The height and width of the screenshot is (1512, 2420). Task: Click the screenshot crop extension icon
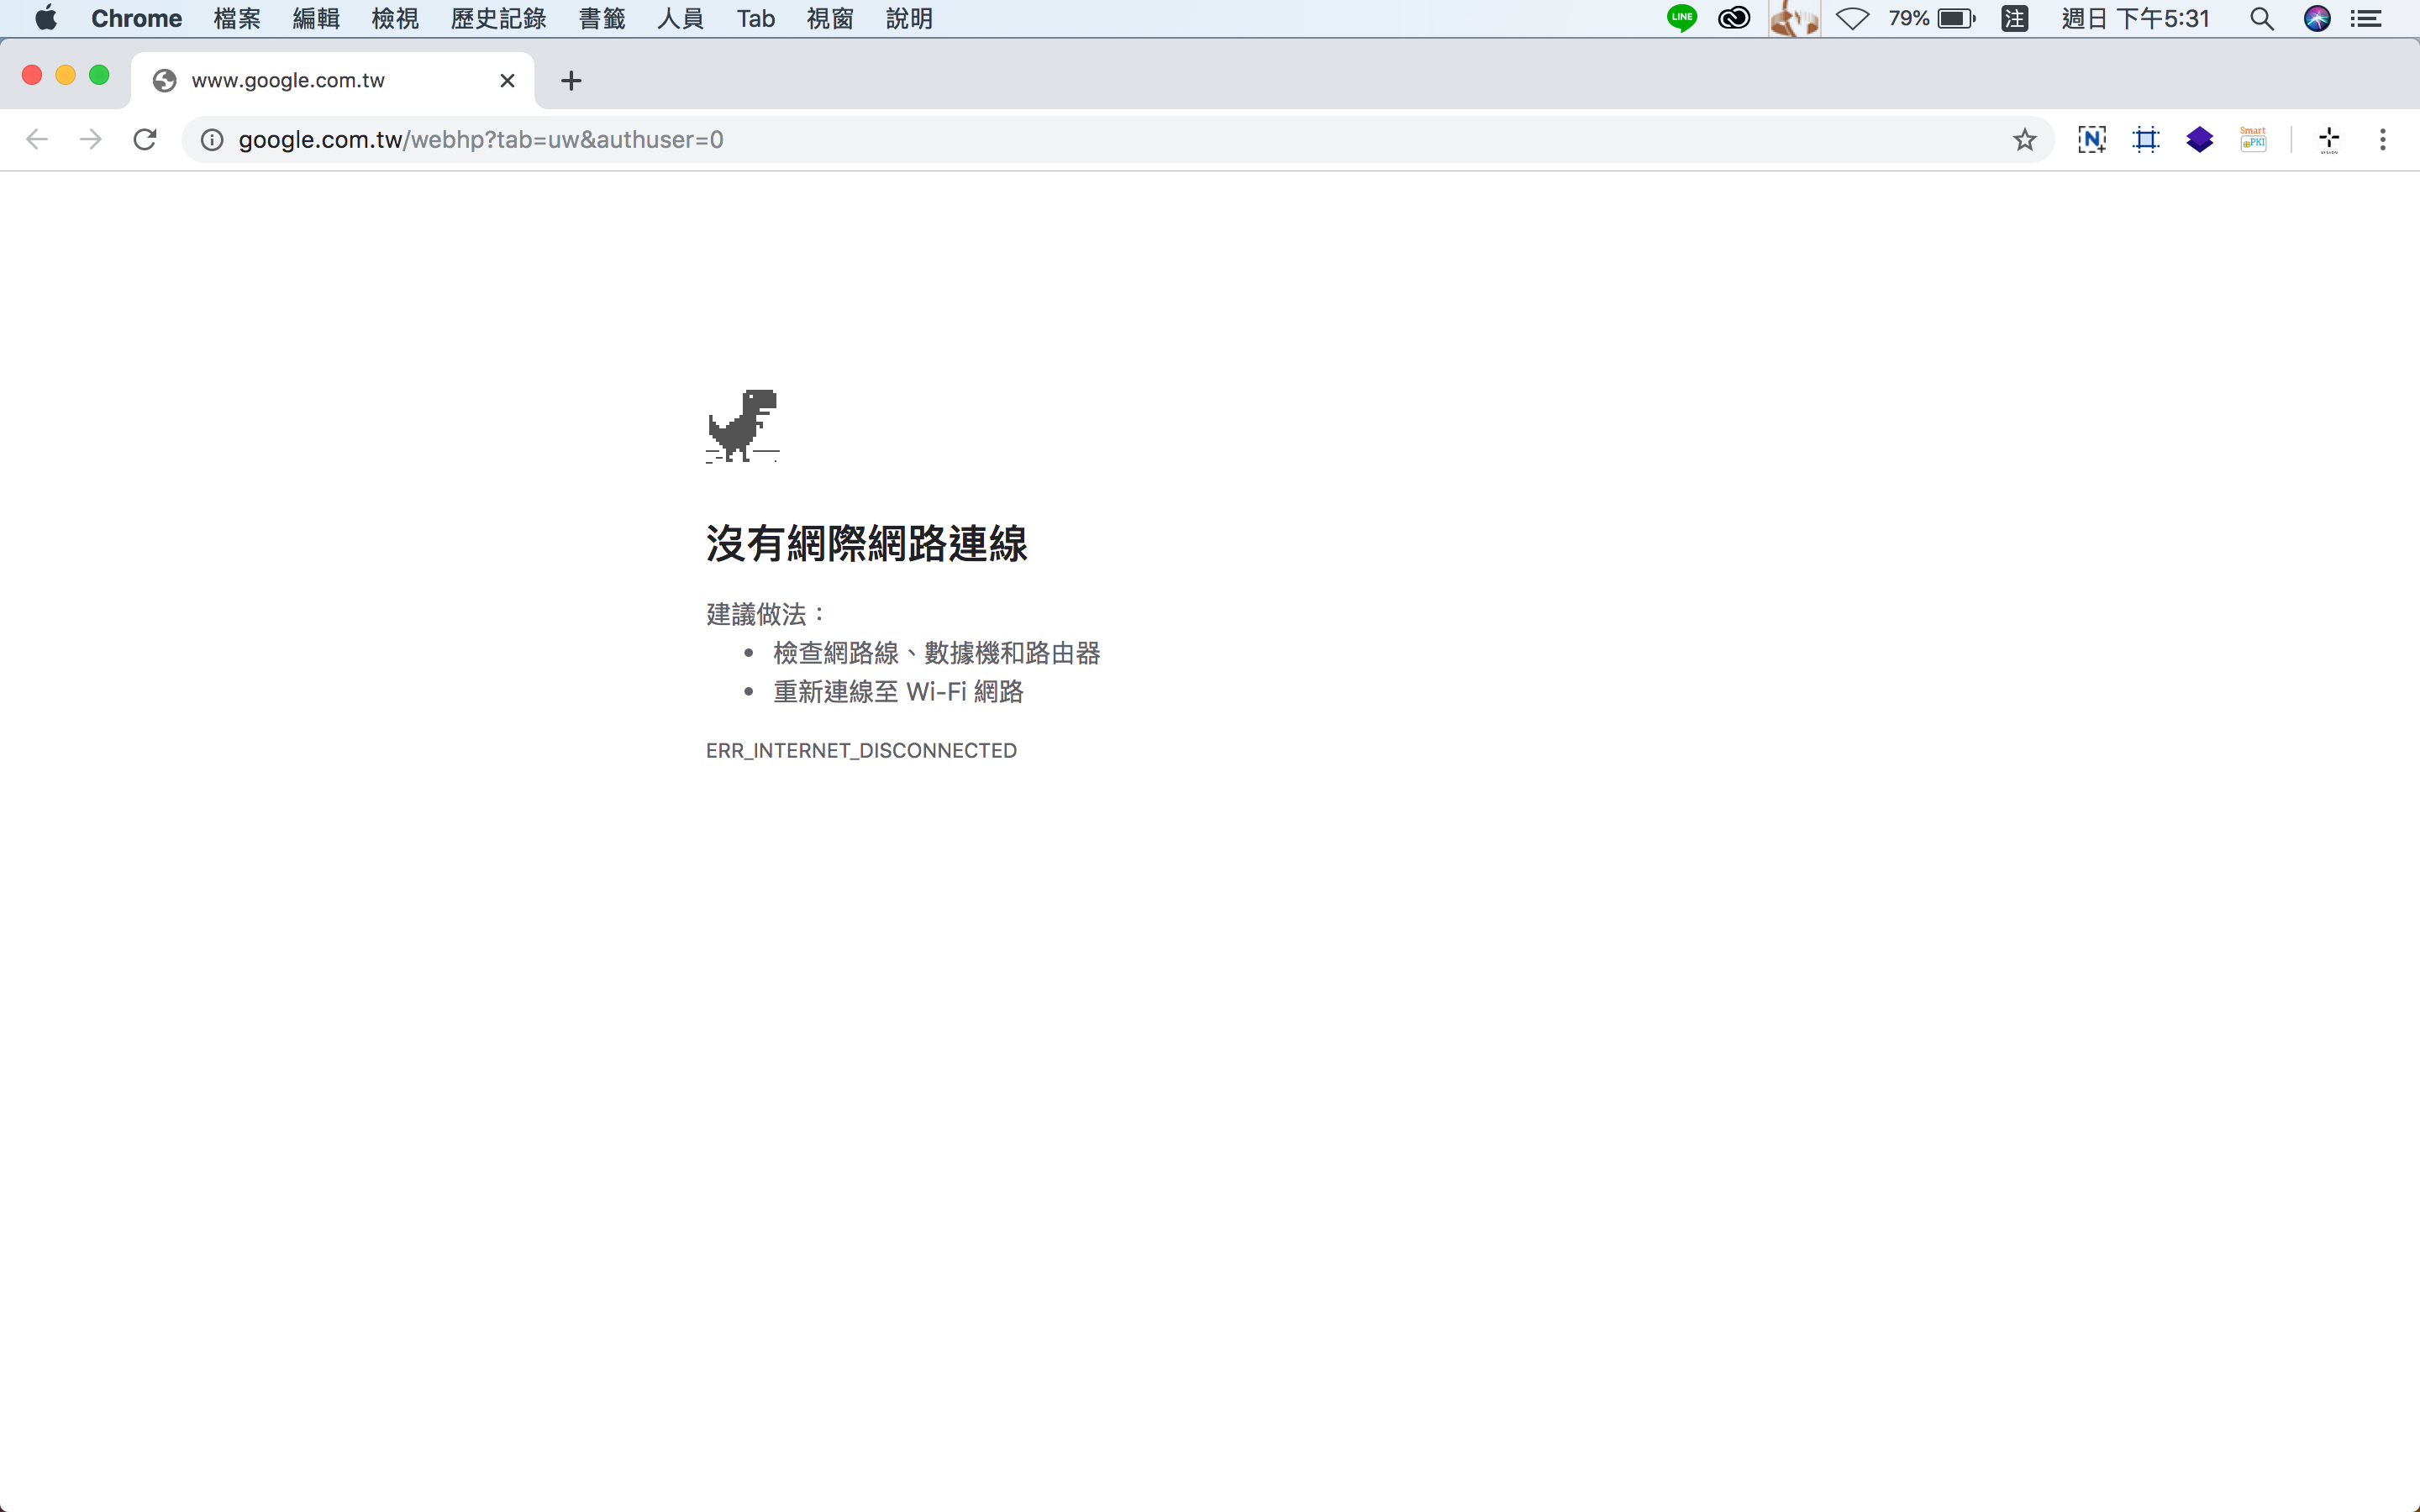(2146, 139)
